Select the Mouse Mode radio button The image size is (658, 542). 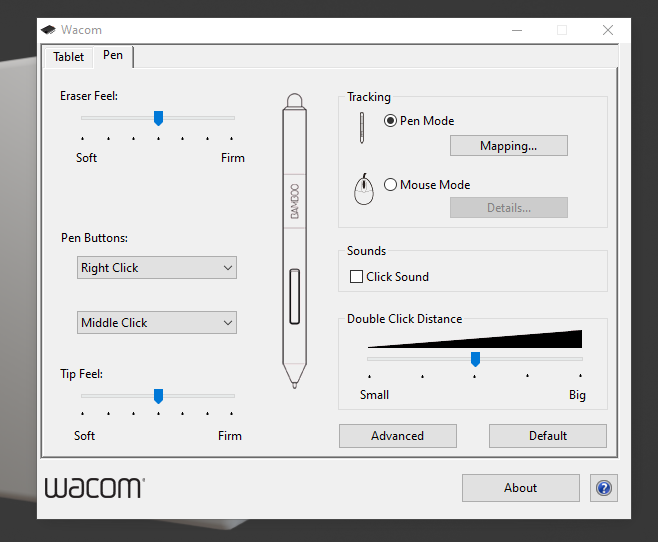(390, 185)
